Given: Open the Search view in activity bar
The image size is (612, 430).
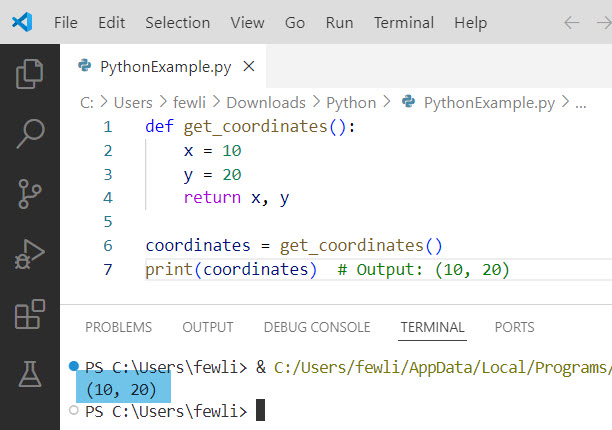Looking at the screenshot, I should pyautogui.click(x=30, y=134).
